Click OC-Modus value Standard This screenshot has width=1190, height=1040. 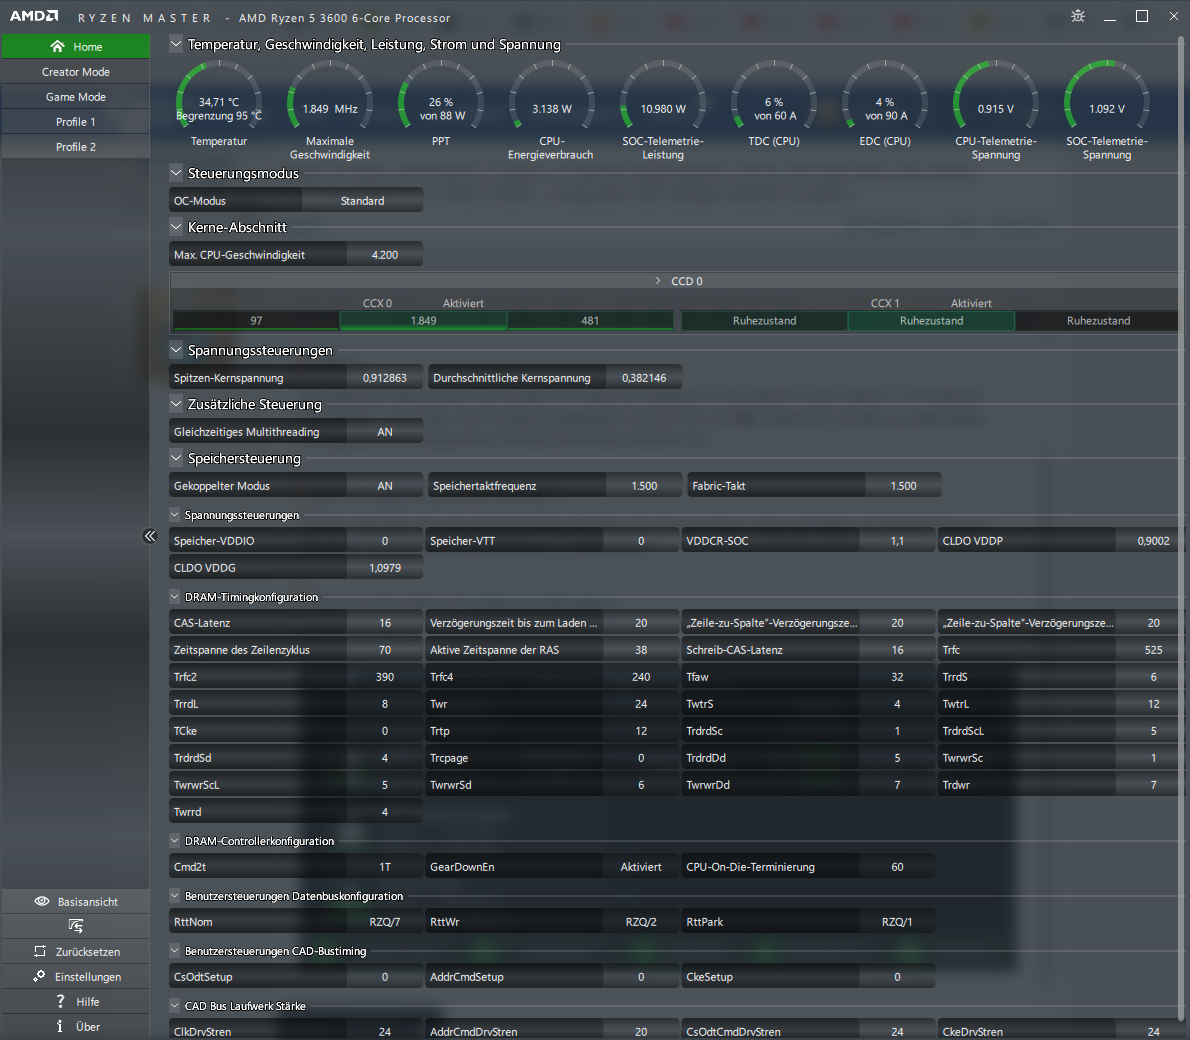point(362,200)
